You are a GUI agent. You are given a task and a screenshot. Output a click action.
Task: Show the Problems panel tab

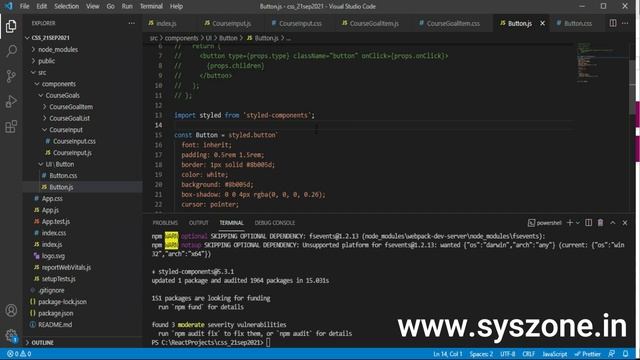pos(165,223)
